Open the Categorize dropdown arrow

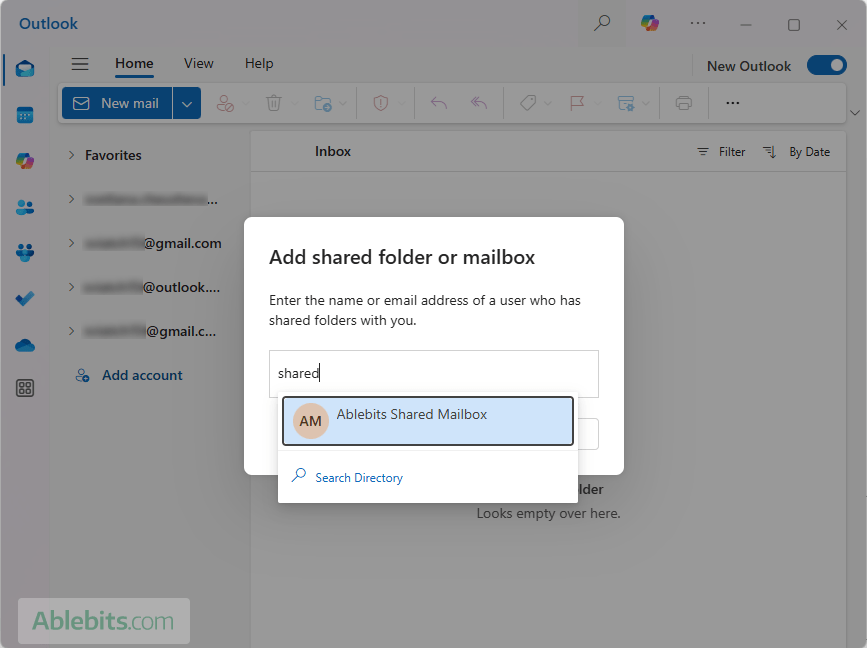tap(547, 103)
